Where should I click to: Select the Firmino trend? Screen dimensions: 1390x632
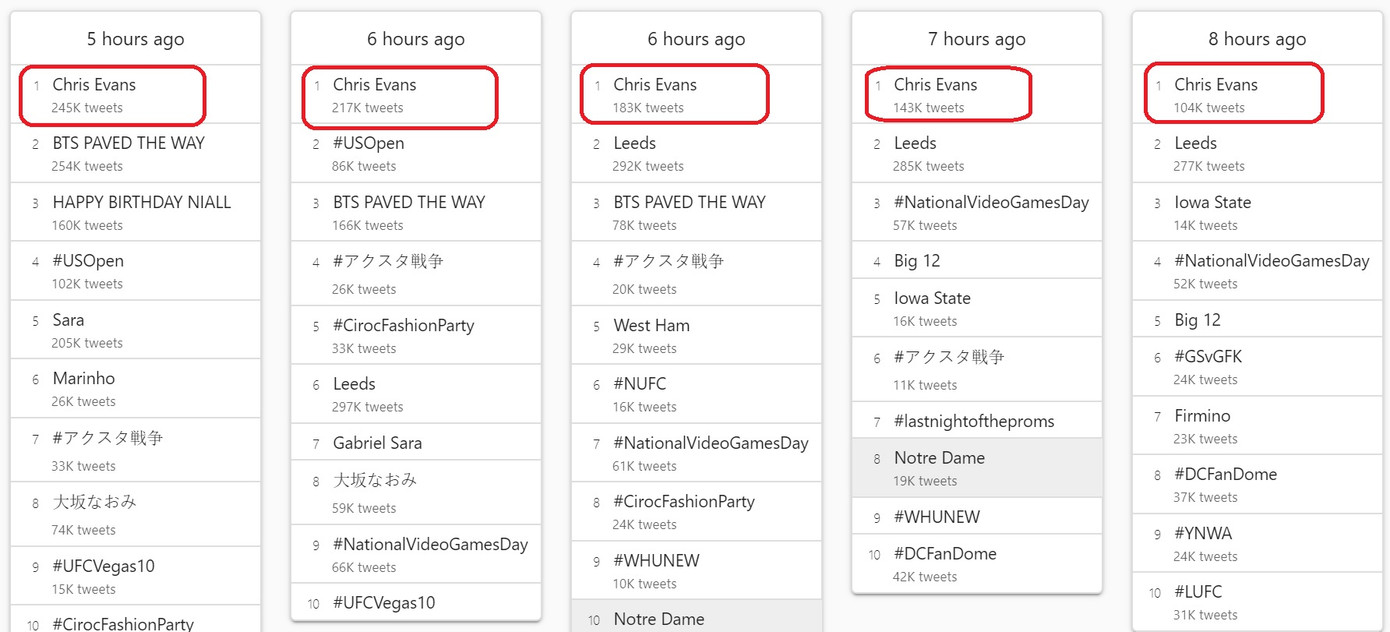point(1202,416)
